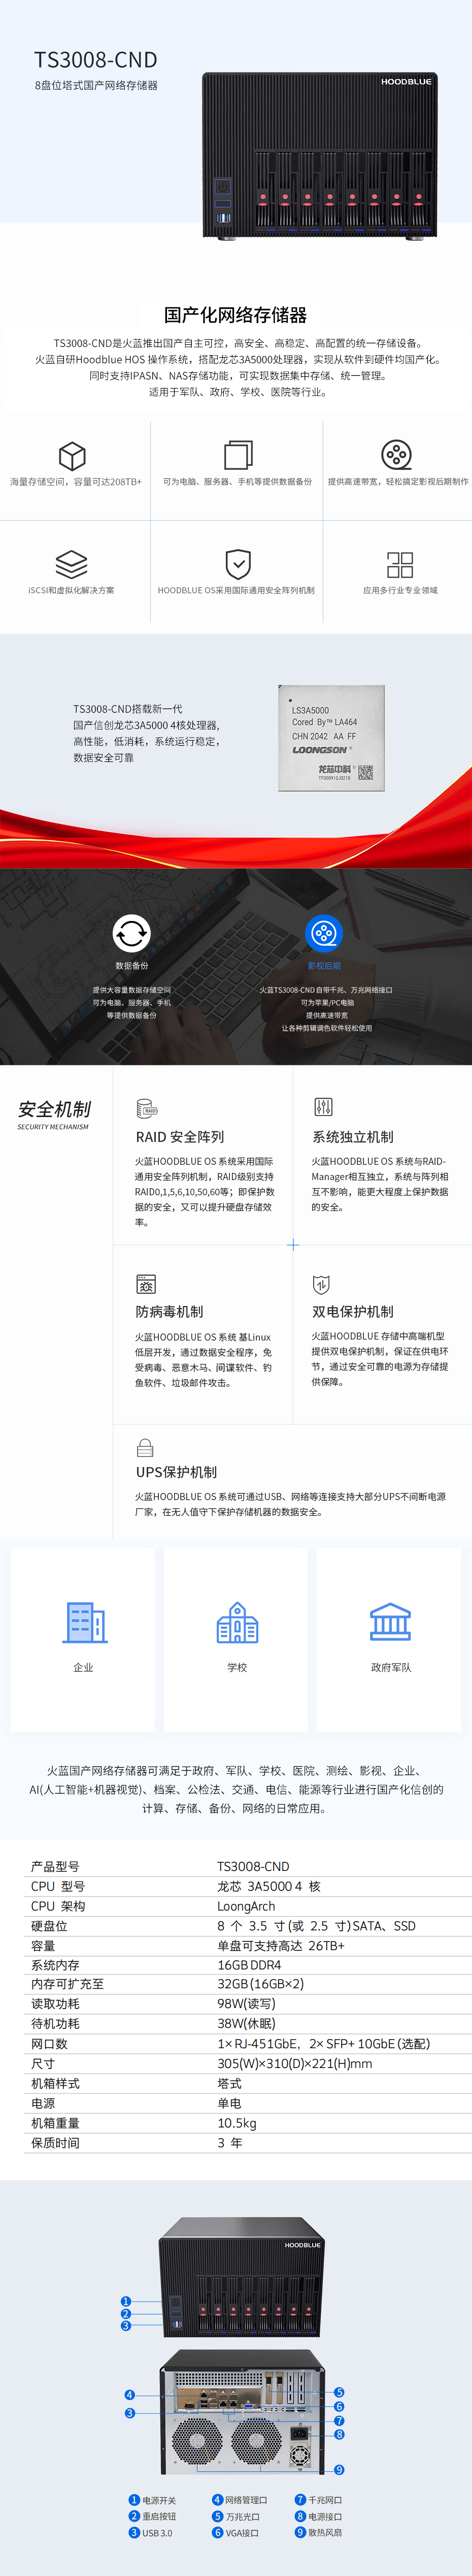Click the cube icon for mass storage space

[72, 456]
